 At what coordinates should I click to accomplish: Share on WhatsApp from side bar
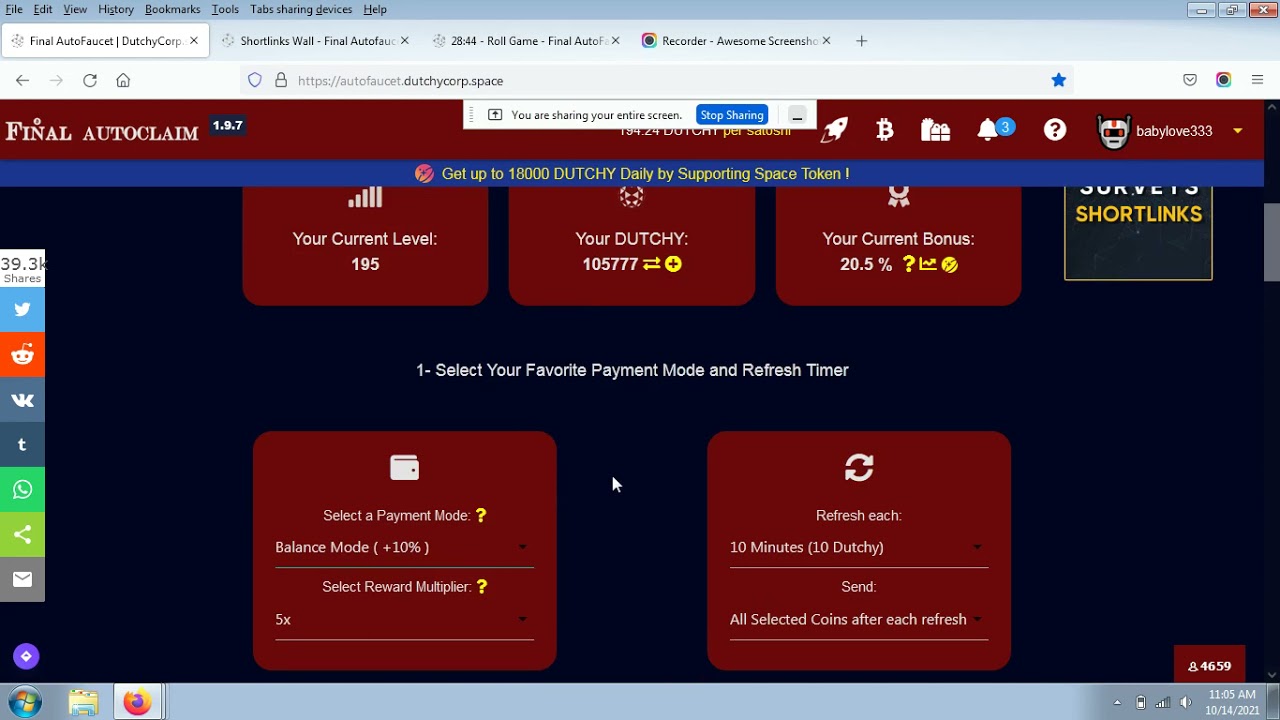pyautogui.click(x=22, y=490)
